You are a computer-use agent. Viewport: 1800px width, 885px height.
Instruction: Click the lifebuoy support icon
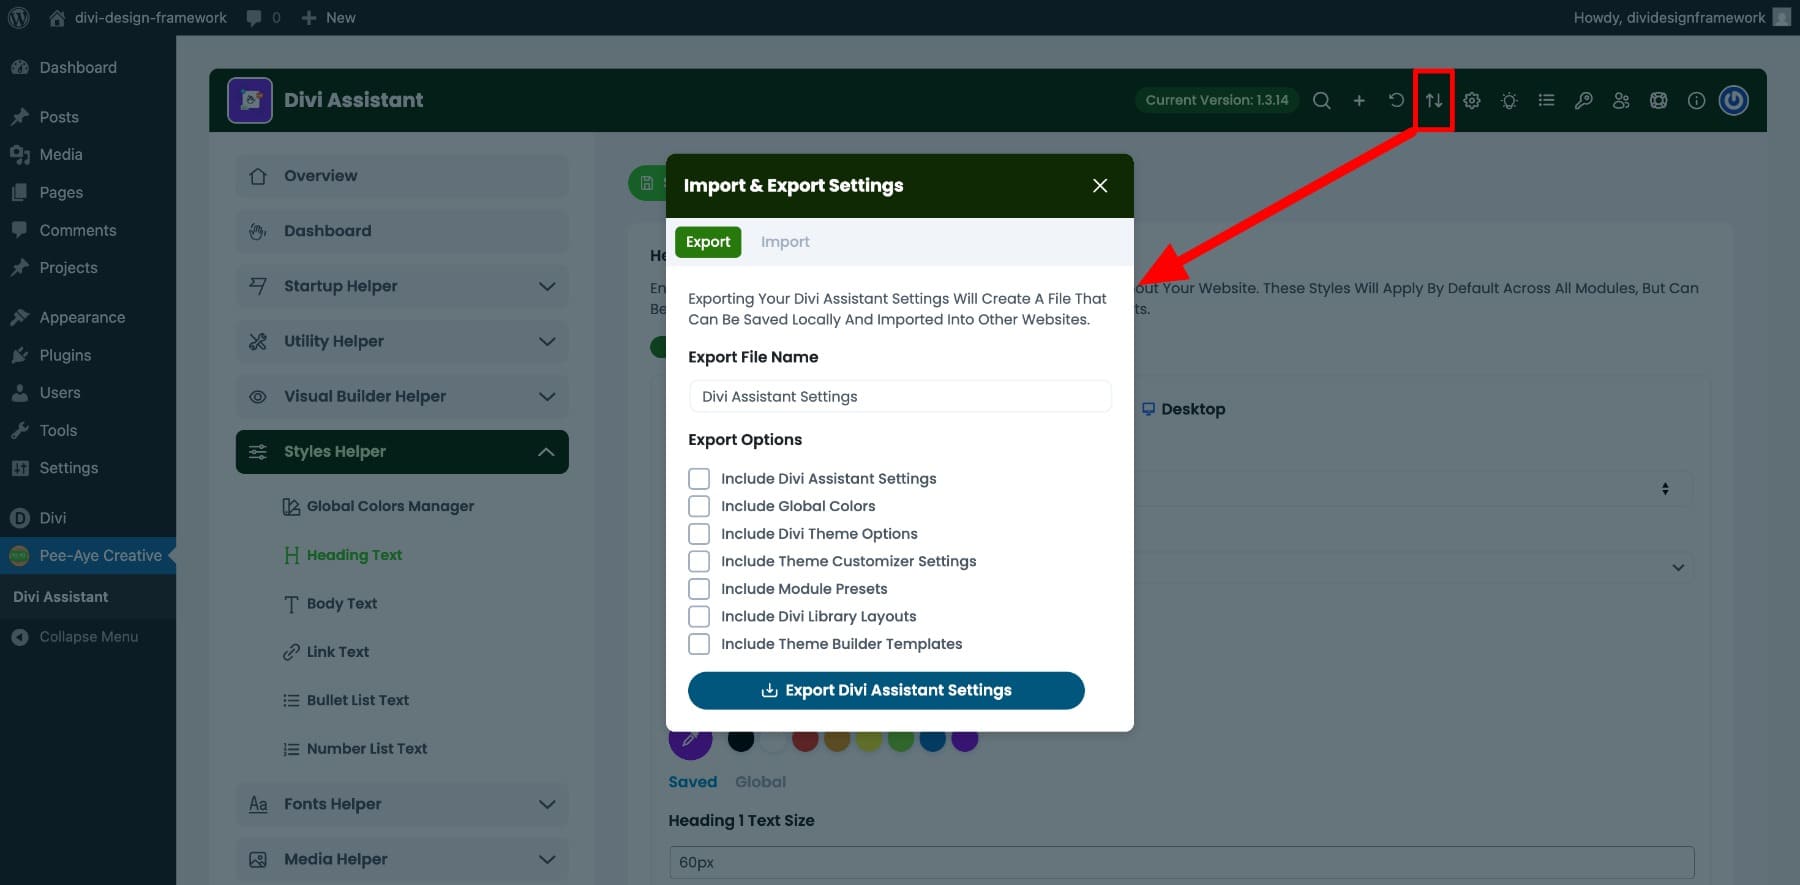(x=1659, y=100)
